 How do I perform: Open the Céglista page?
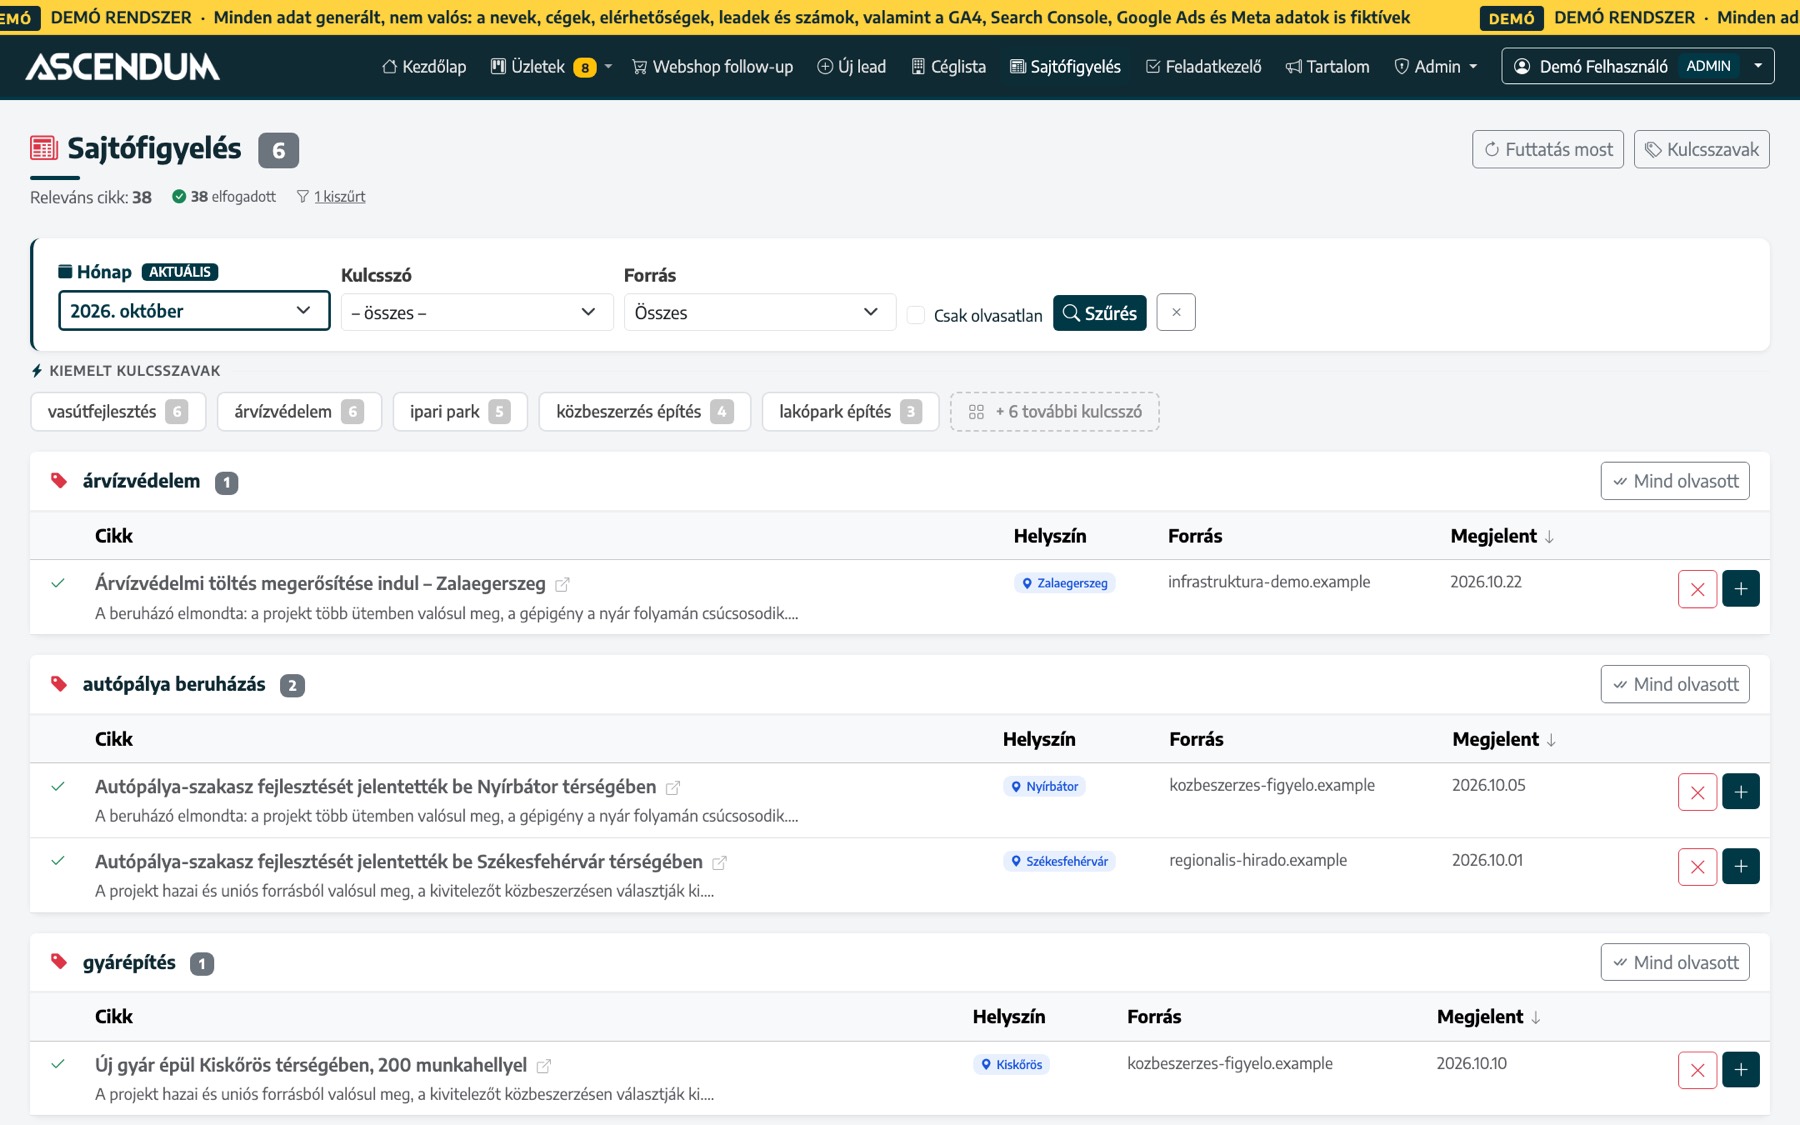point(948,66)
